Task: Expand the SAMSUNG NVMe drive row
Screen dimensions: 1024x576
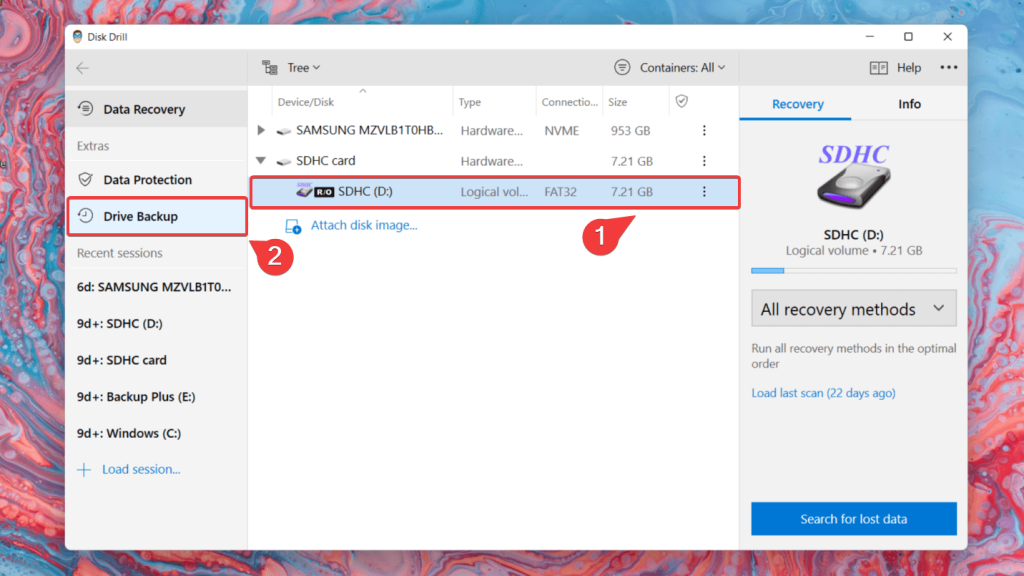Action: pyautogui.click(x=260, y=130)
